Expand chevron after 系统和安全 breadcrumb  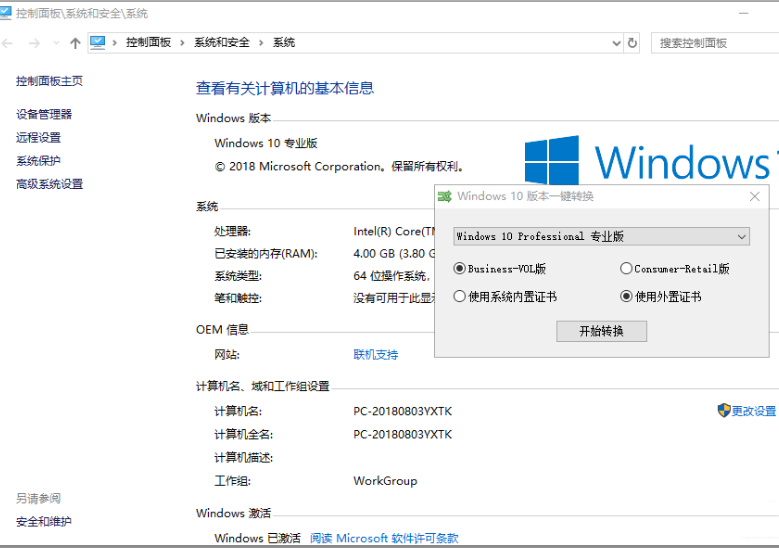click(261, 43)
